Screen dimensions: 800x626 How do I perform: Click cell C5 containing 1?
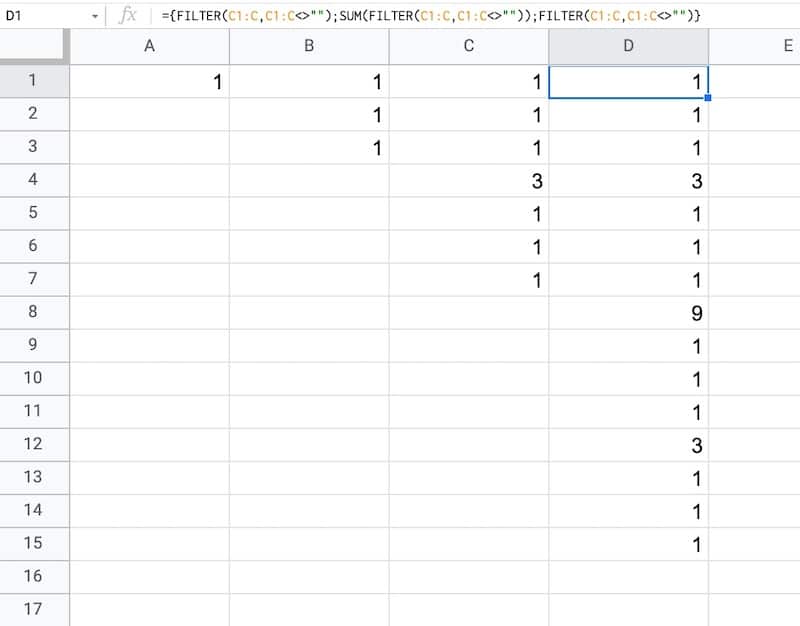point(469,213)
